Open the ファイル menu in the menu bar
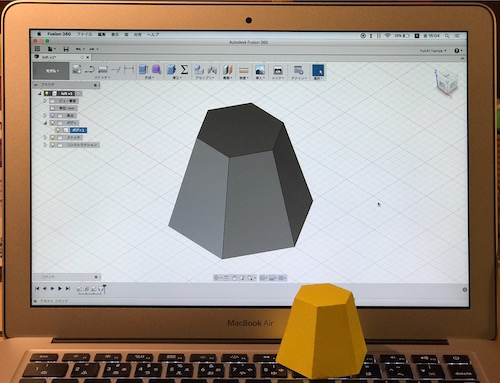Viewport: 500px width, 383px height. [84, 34]
